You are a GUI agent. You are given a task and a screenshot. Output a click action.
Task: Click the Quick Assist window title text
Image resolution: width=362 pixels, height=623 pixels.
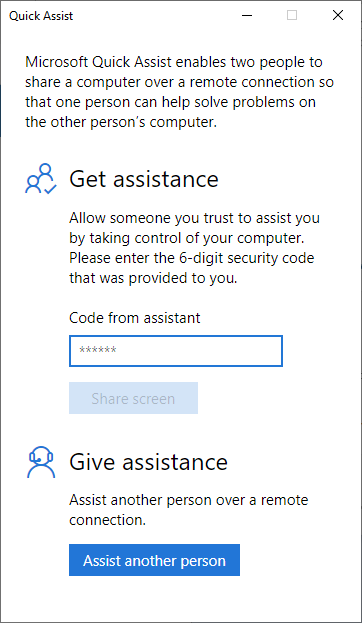point(41,16)
